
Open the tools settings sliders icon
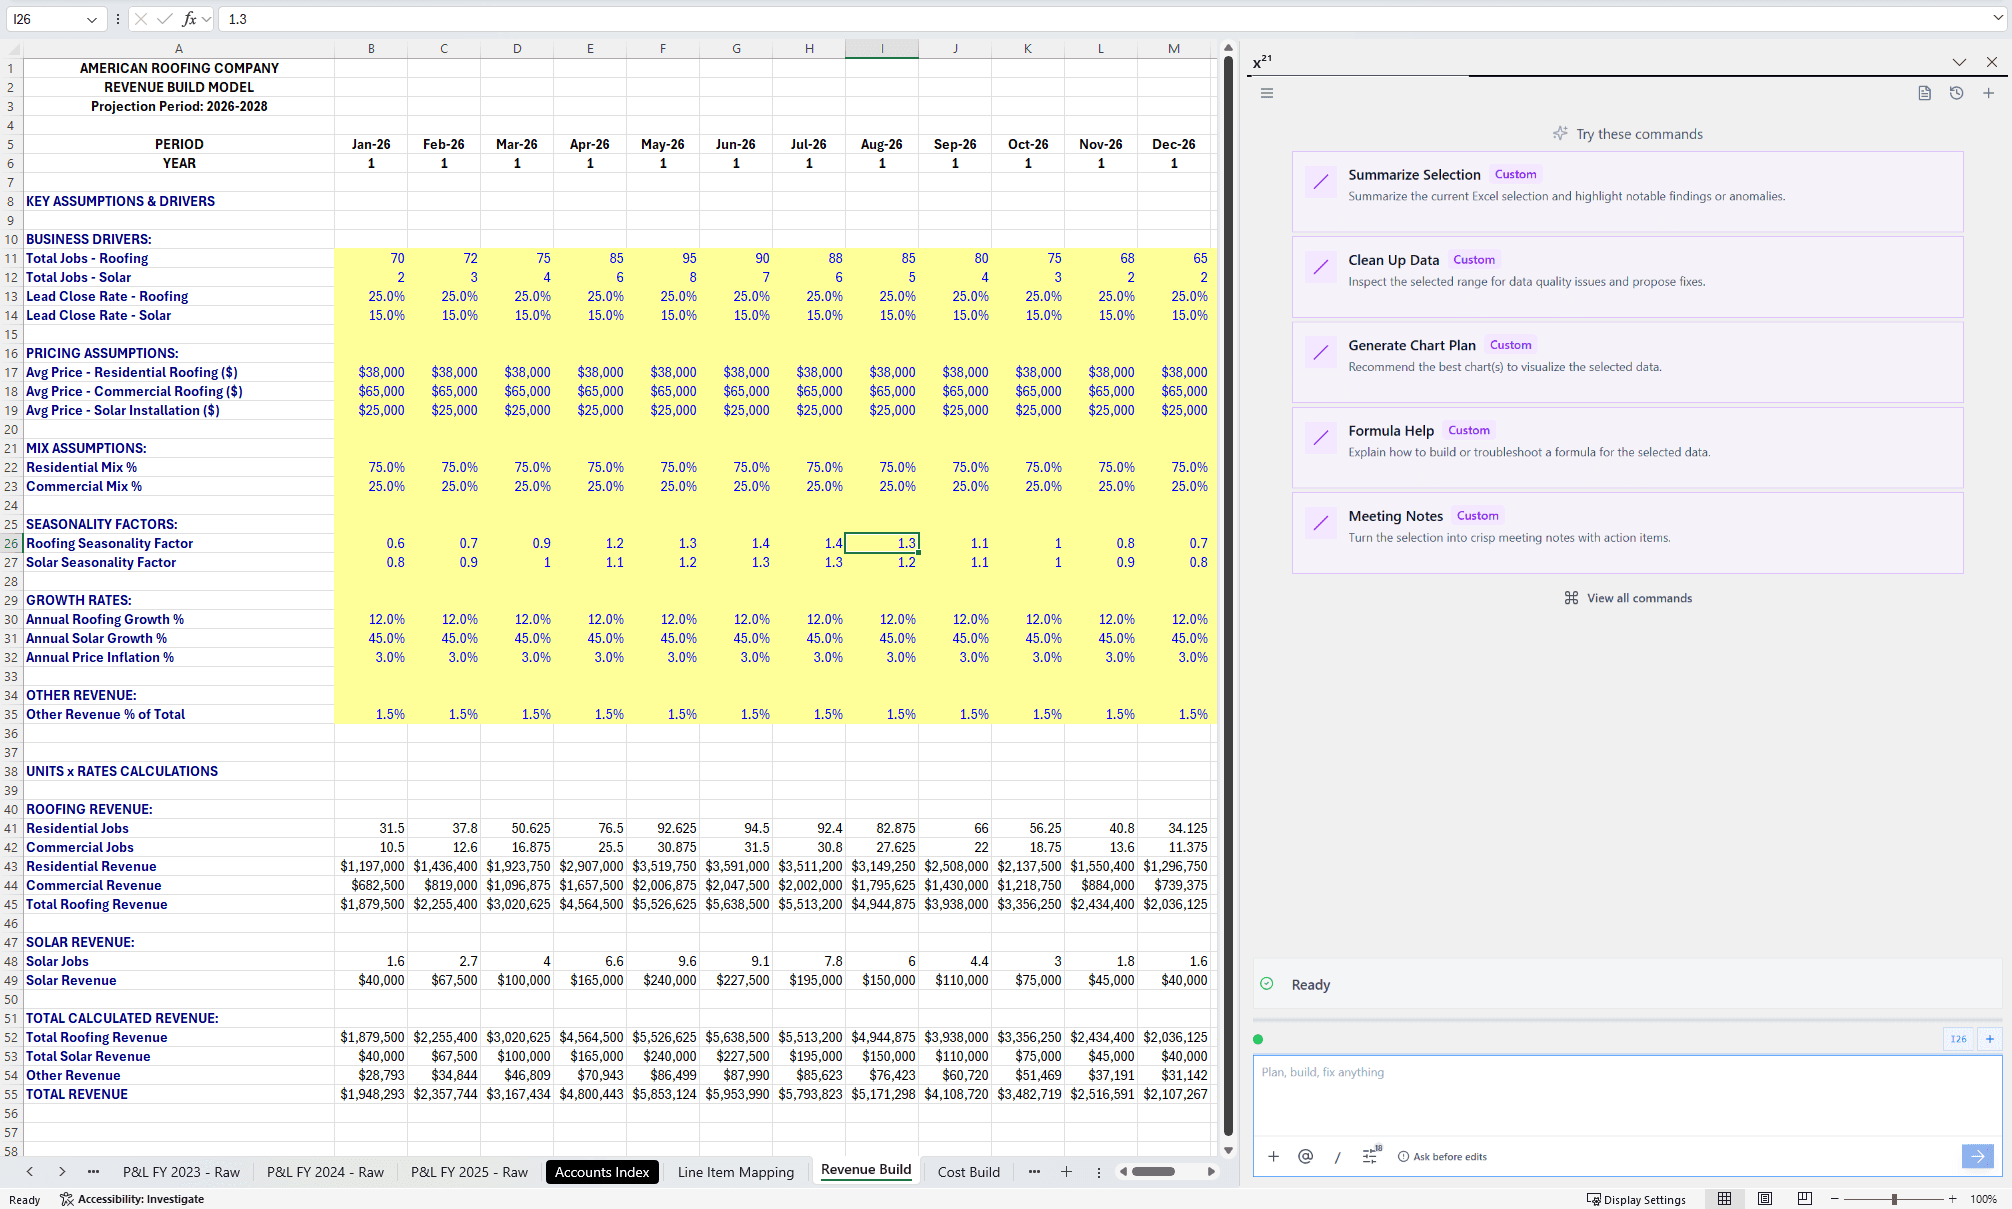[x=1371, y=1156]
